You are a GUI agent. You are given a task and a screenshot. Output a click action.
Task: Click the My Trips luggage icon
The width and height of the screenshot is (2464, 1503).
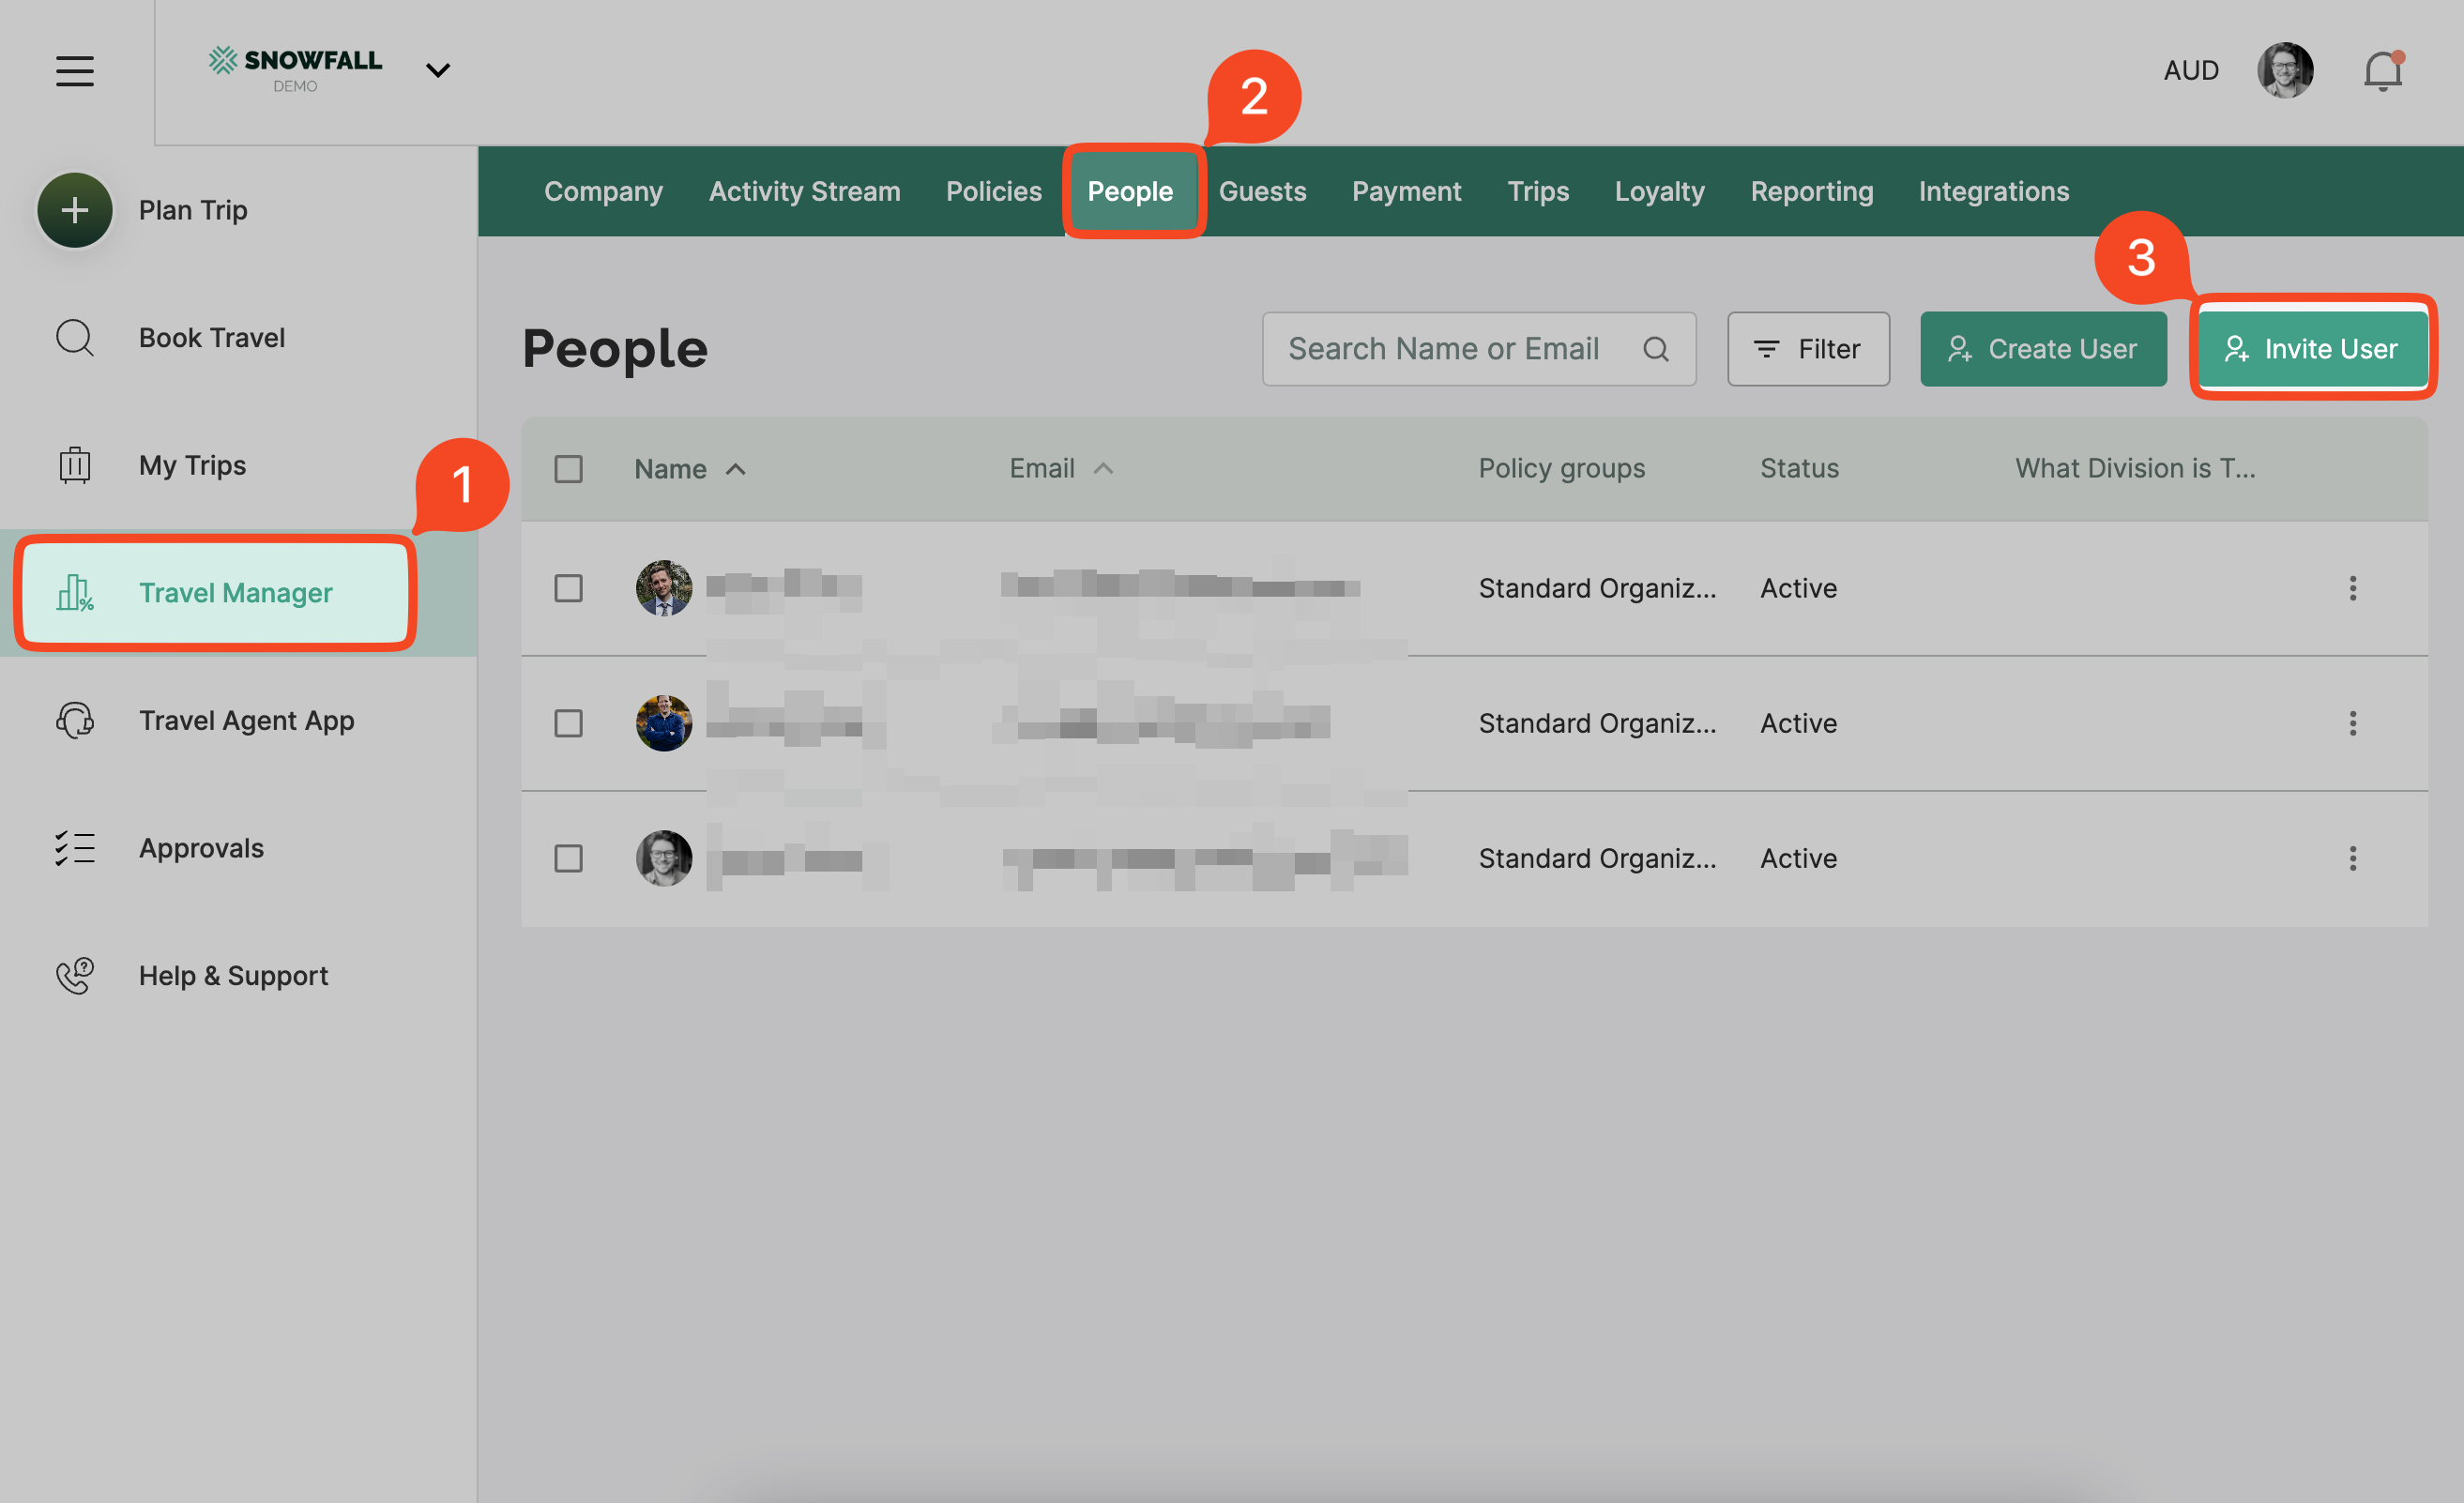(75, 465)
